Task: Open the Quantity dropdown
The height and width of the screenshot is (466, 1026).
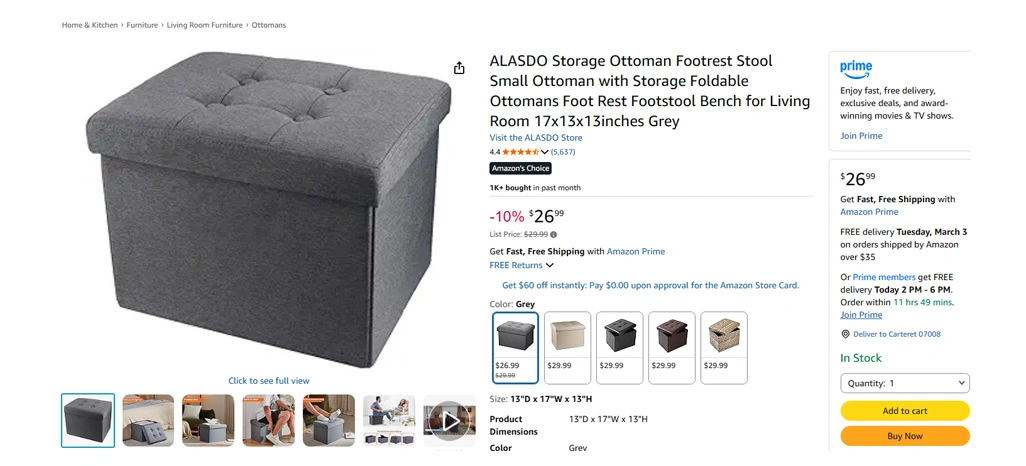Action: 905,383
